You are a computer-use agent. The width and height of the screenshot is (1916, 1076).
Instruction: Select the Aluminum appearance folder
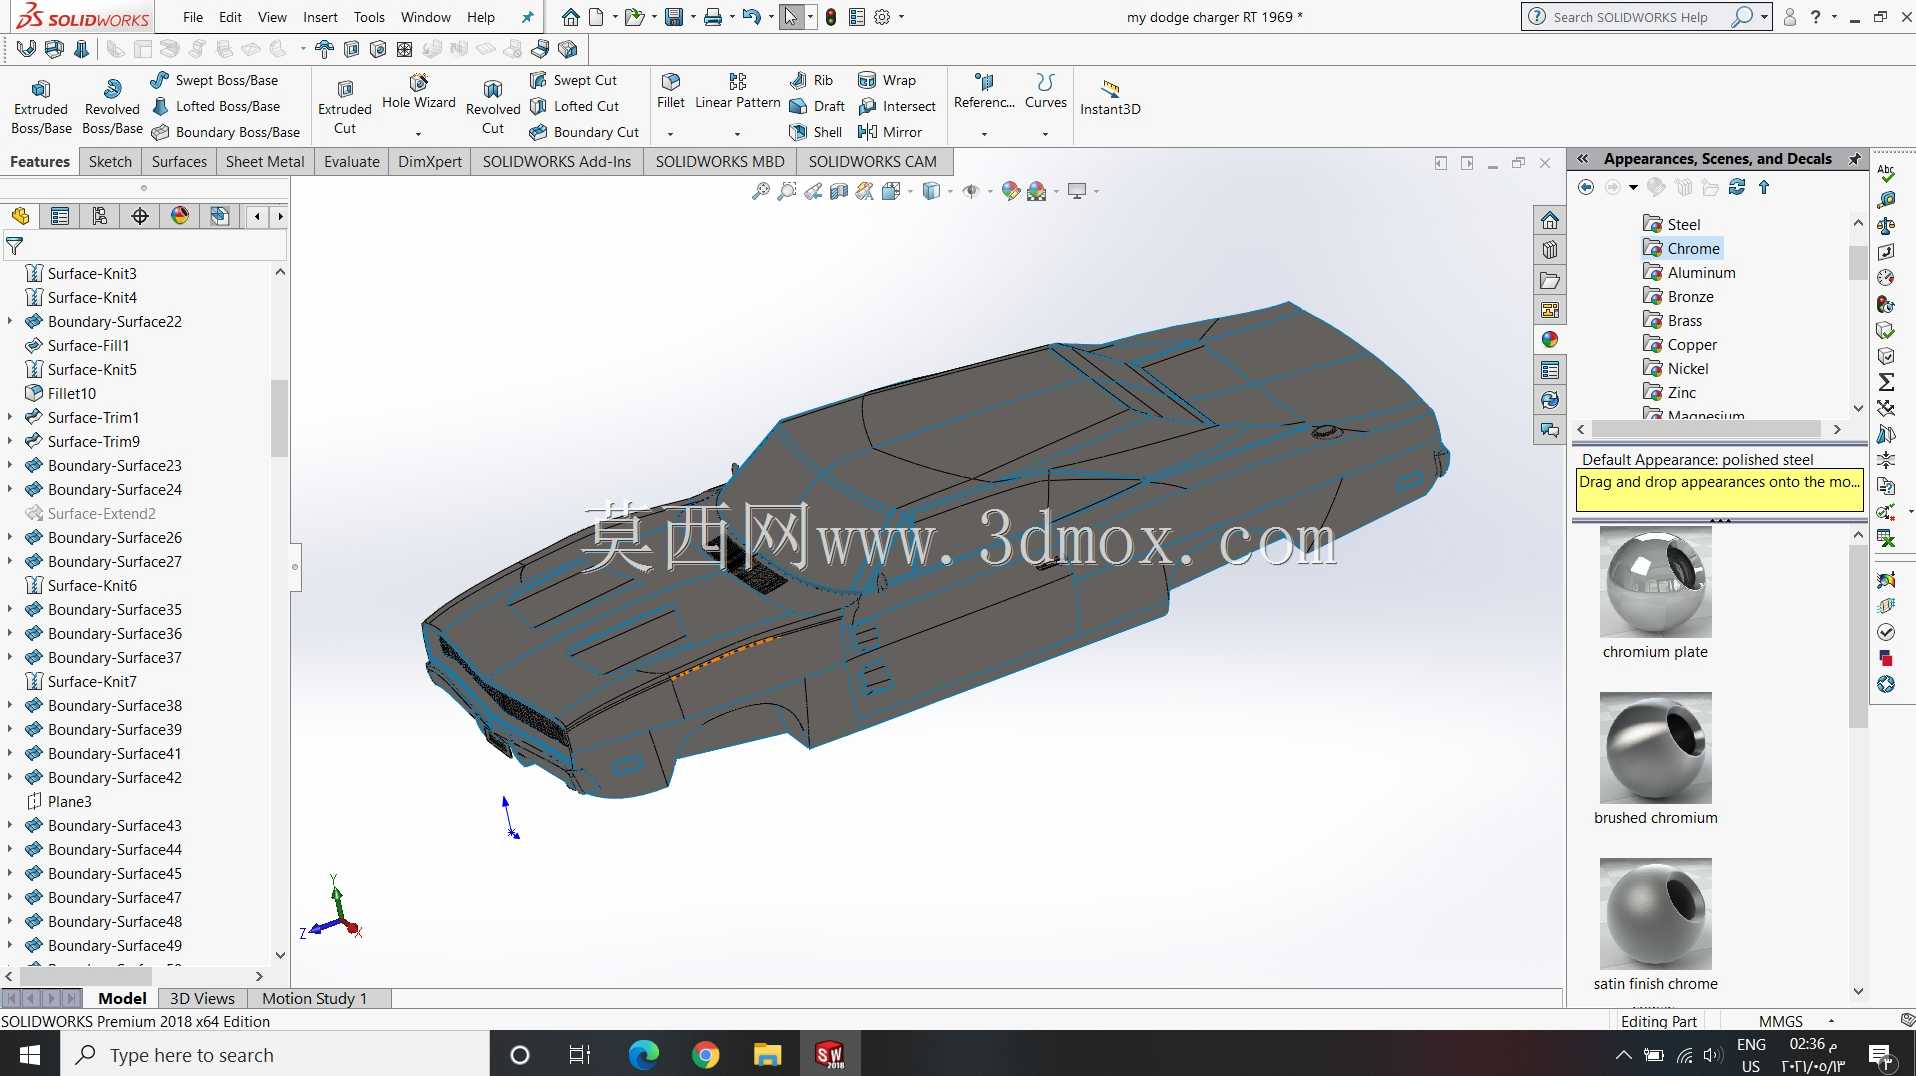click(x=1690, y=272)
